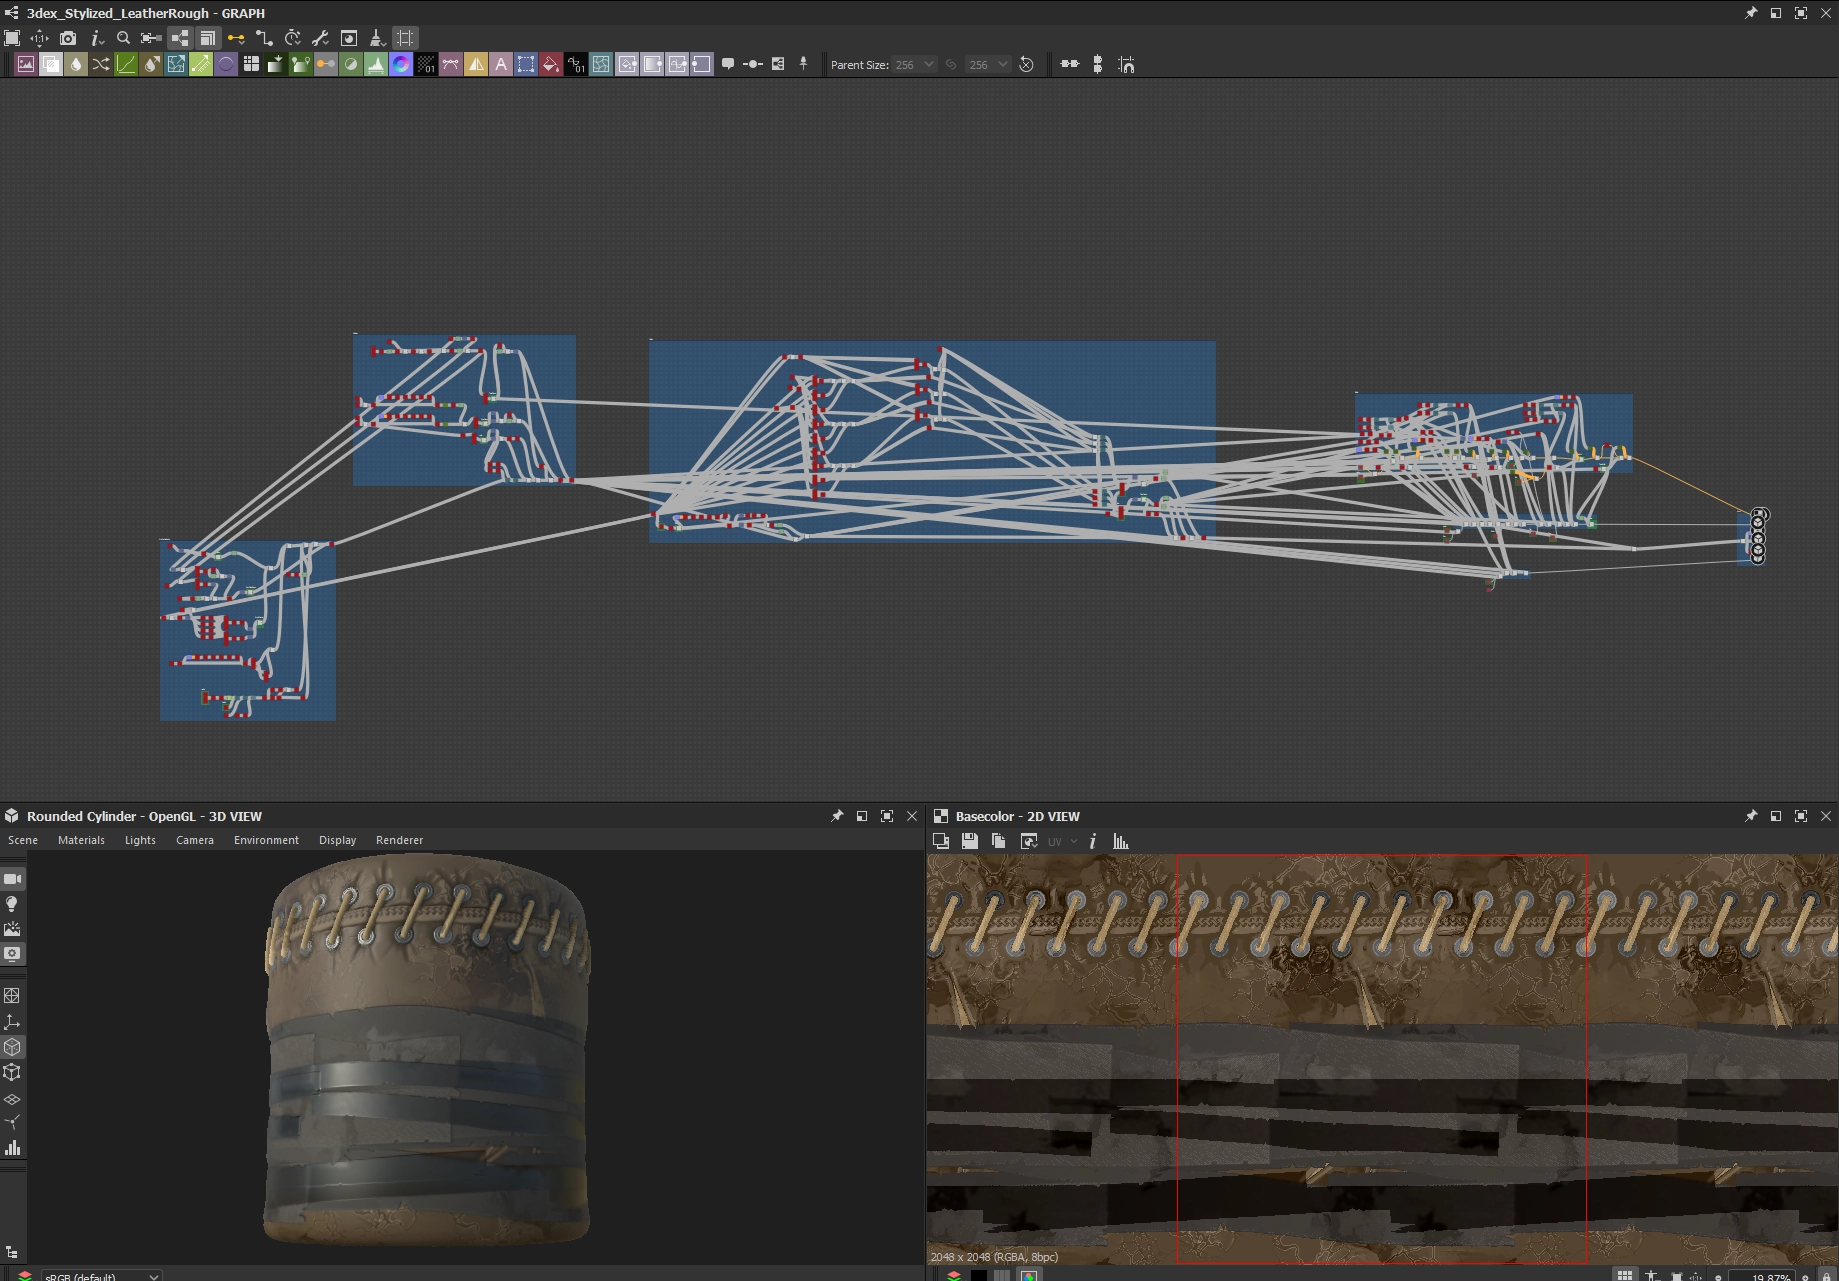Click the lightbulb icon in 3D view sidebar

12,904
